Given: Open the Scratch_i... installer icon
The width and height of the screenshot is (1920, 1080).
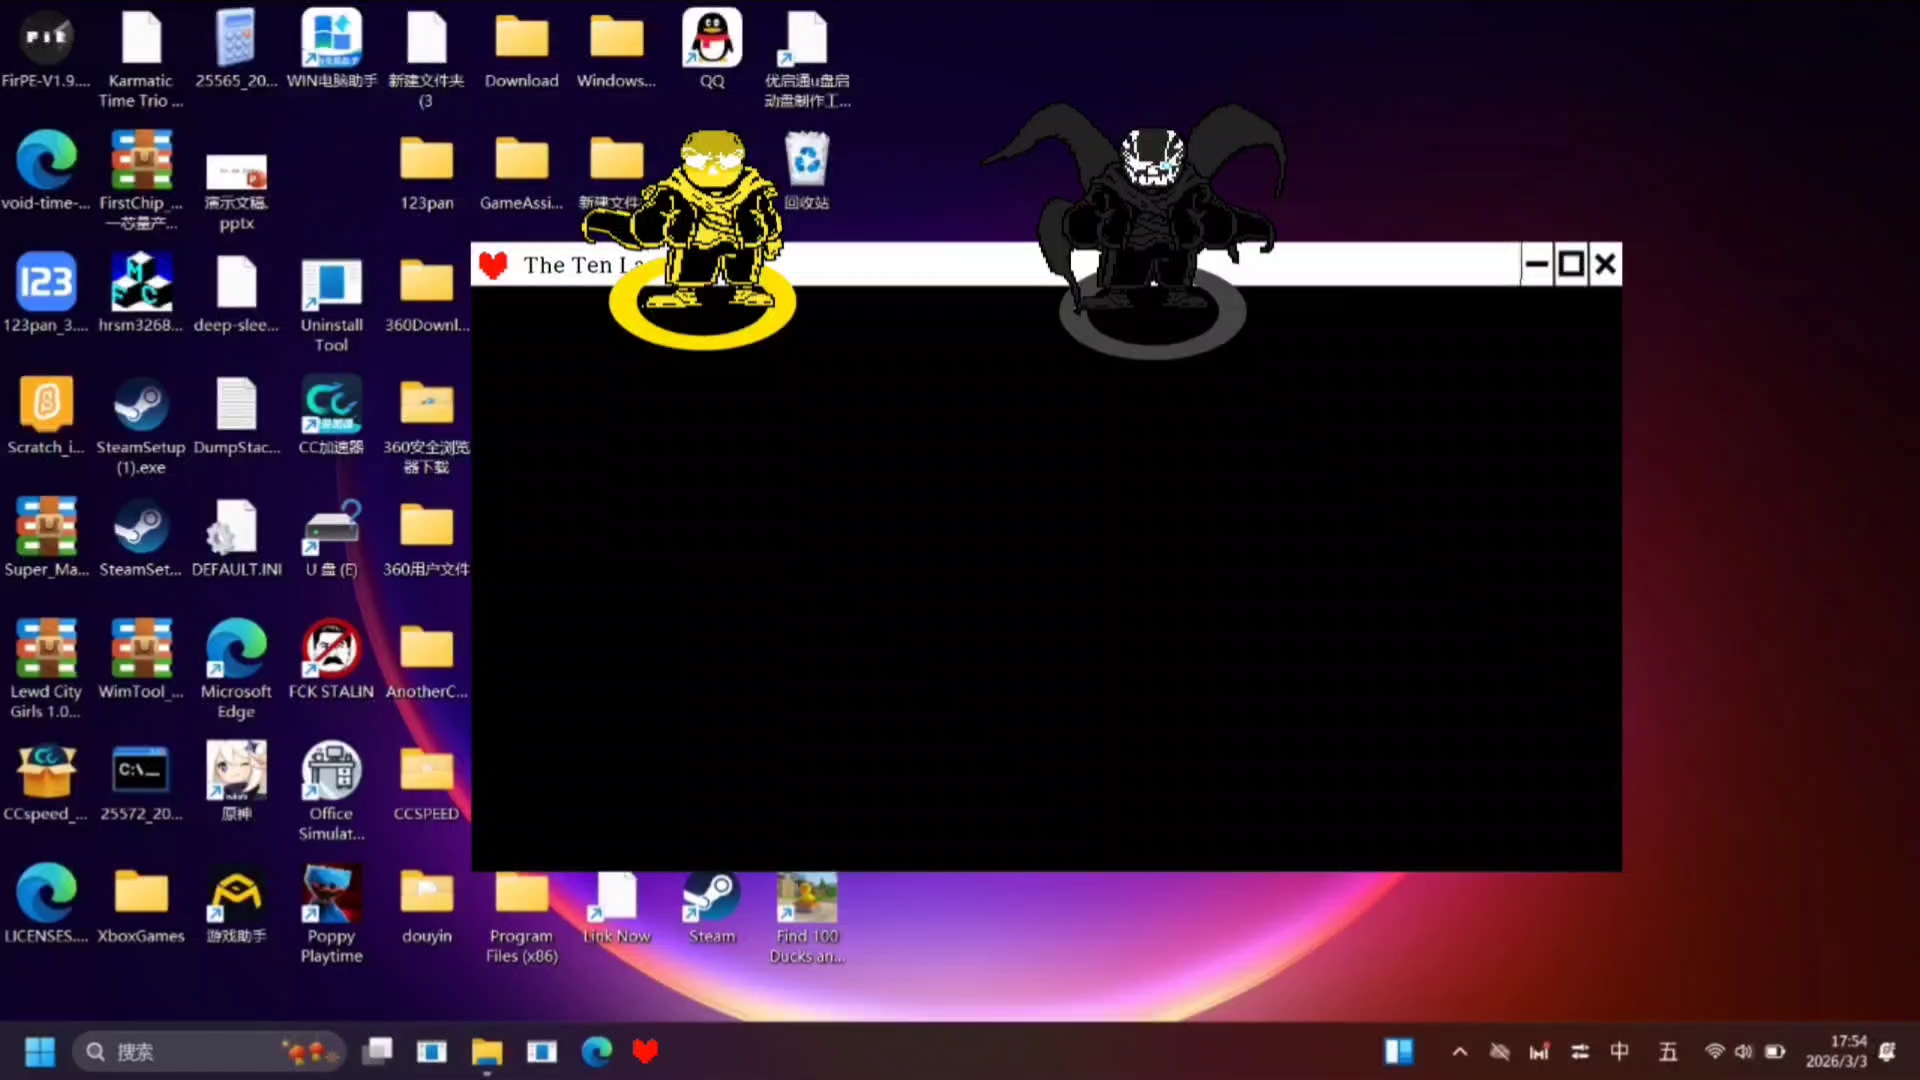Looking at the screenshot, I should click(x=46, y=404).
